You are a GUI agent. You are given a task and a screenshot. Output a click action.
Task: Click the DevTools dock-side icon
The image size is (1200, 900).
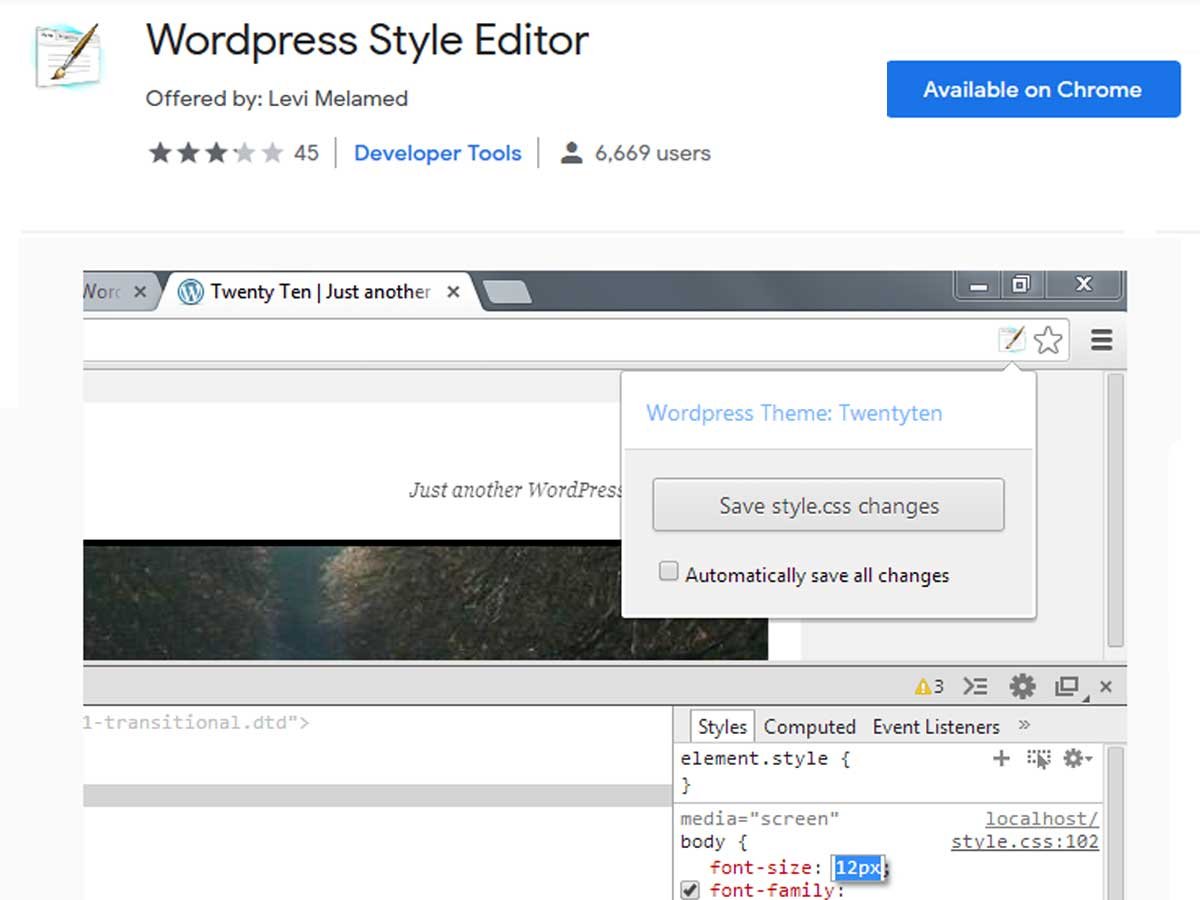[x=1068, y=687]
